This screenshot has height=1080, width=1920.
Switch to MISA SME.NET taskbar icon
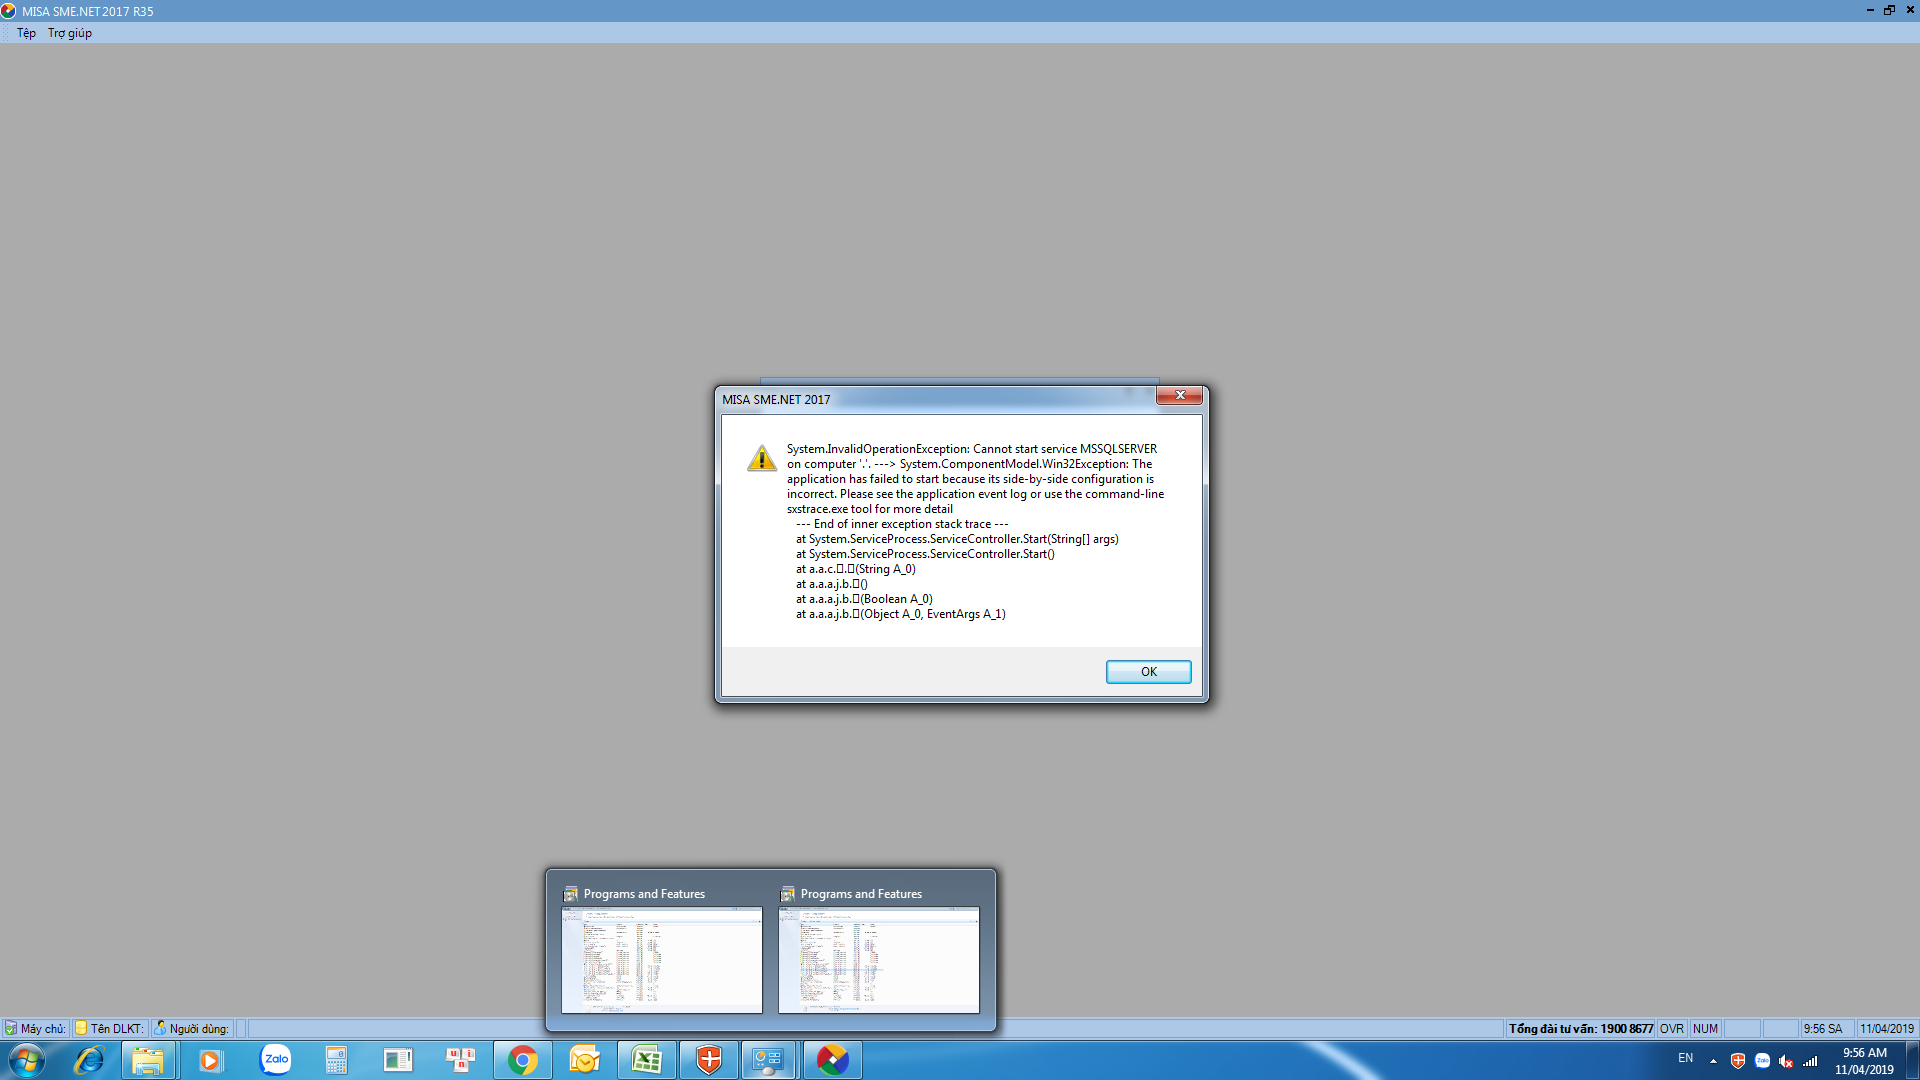(832, 1060)
